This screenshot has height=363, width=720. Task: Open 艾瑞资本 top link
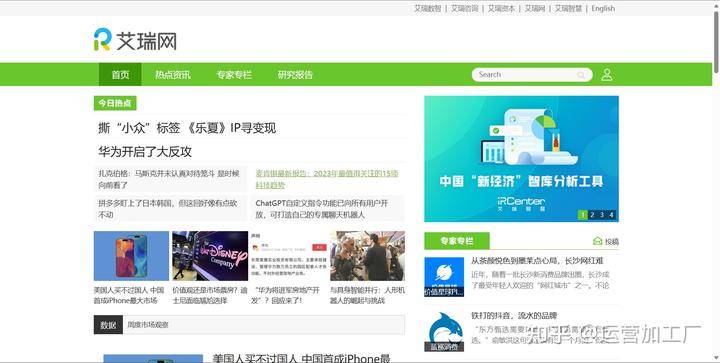pyautogui.click(x=501, y=8)
